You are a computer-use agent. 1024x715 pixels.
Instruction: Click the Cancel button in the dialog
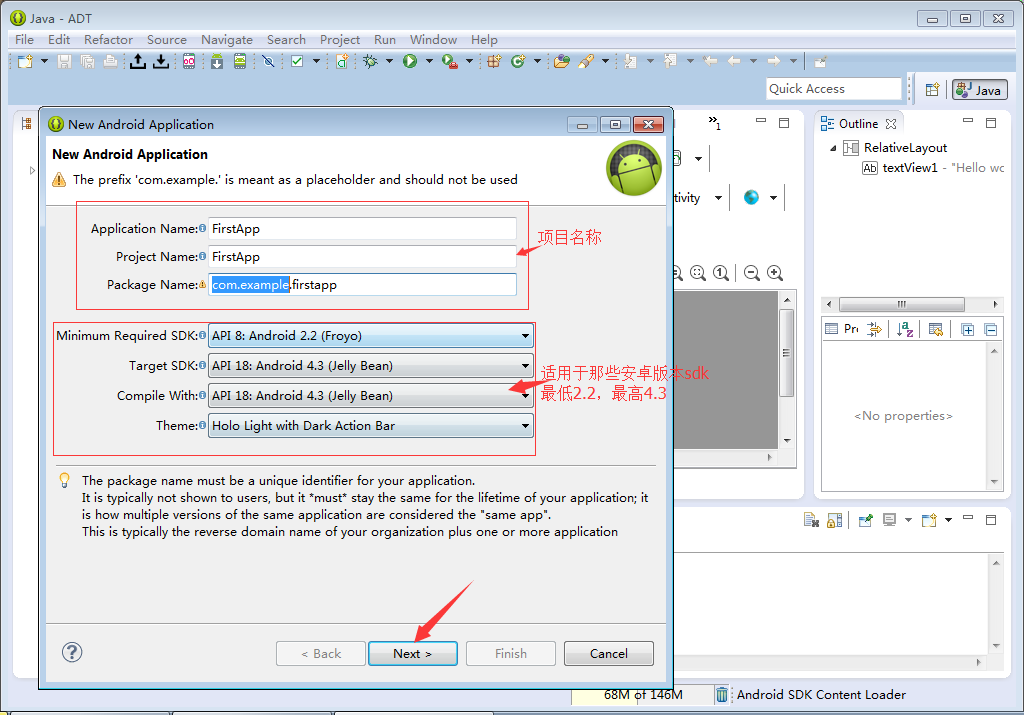click(609, 654)
